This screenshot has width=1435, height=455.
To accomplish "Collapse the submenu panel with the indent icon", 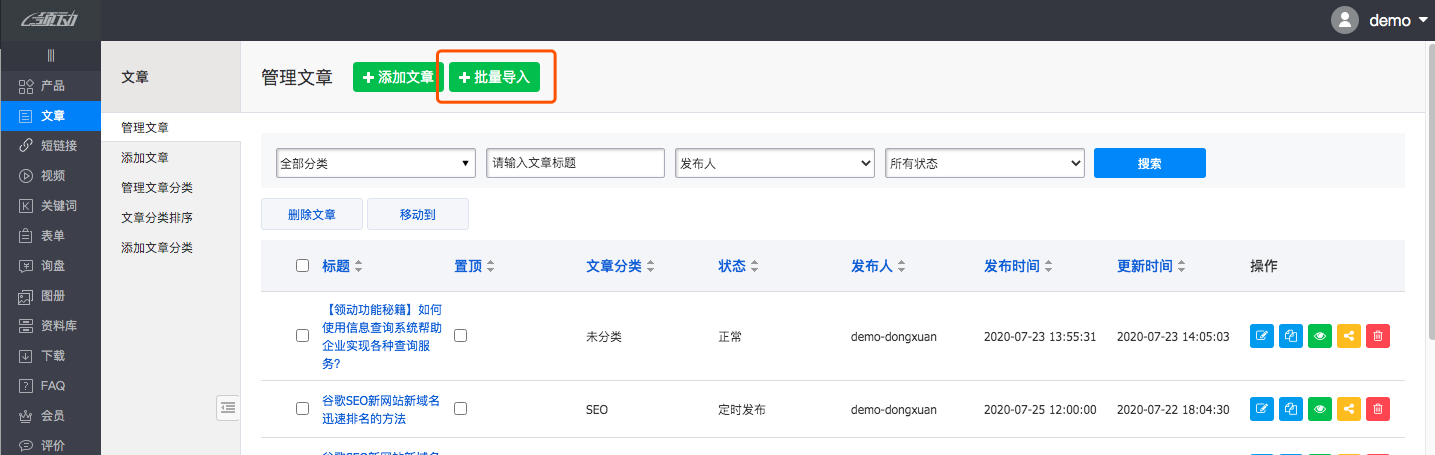I will [228, 407].
